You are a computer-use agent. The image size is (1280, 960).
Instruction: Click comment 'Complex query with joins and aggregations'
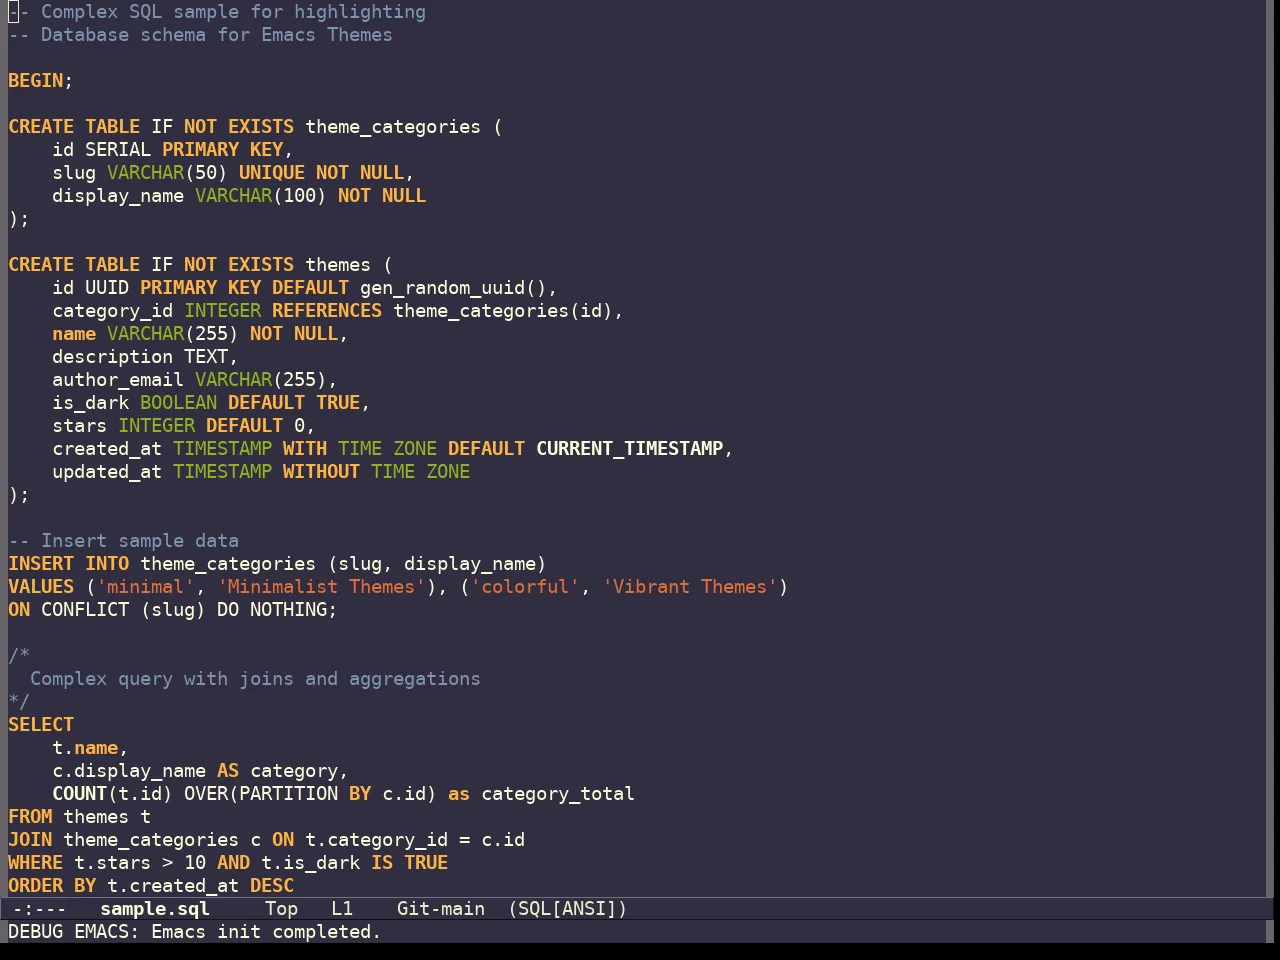pos(255,679)
